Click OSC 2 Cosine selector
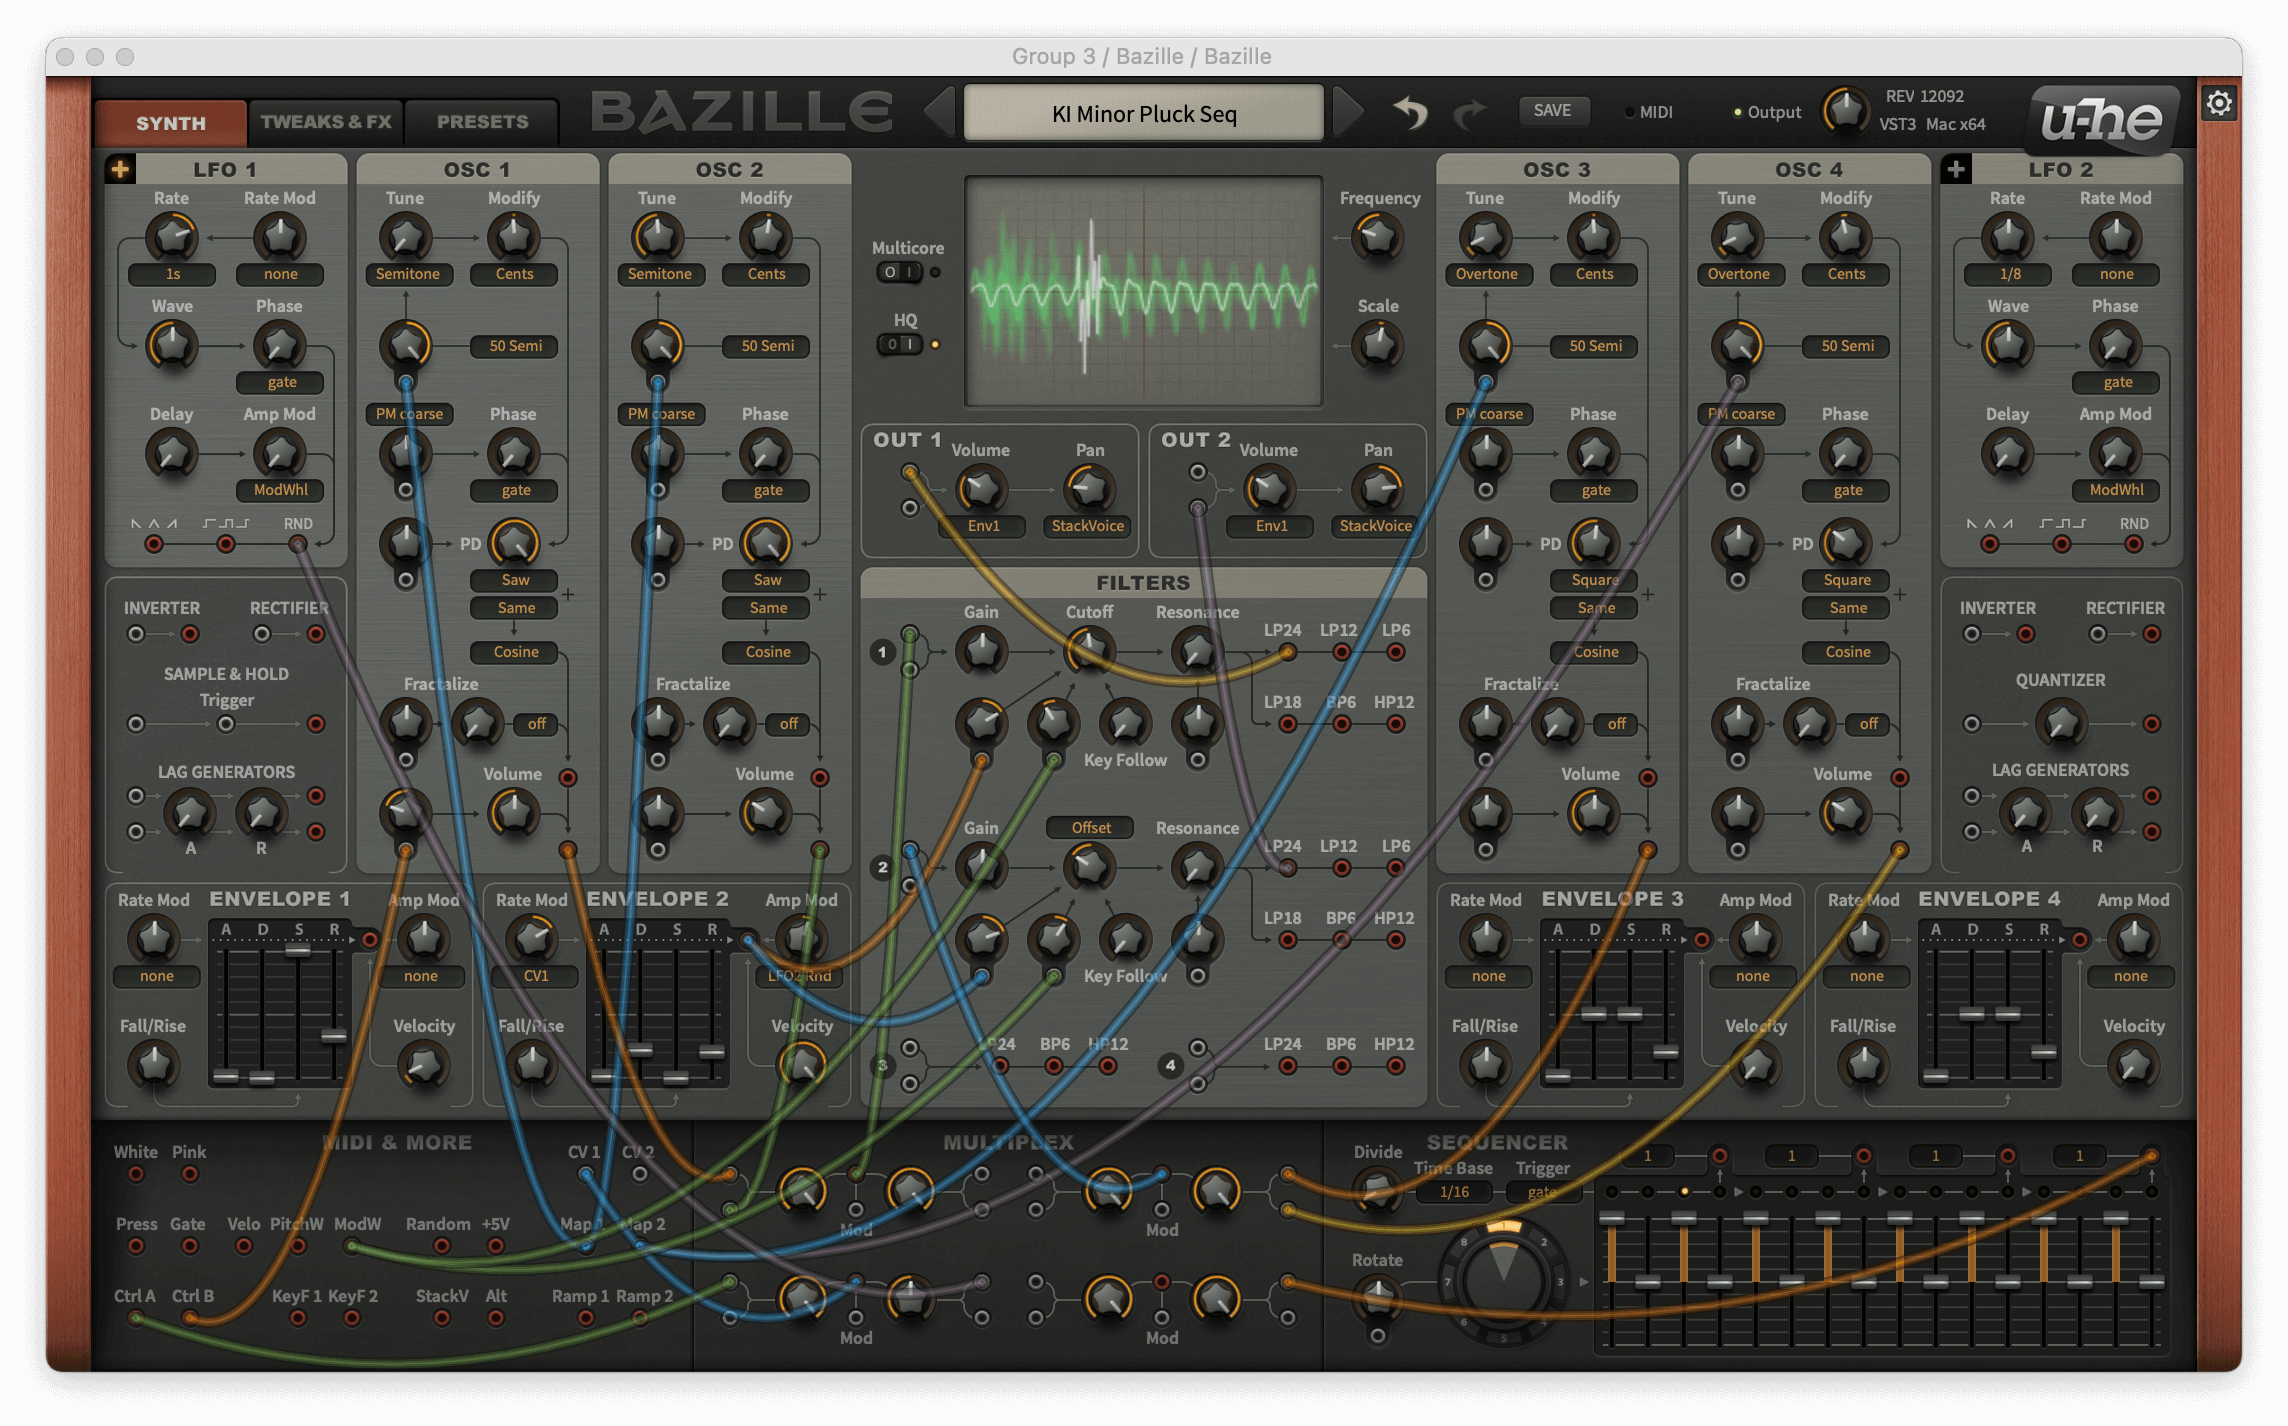The image size is (2288, 1426). (x=767, y=652)
